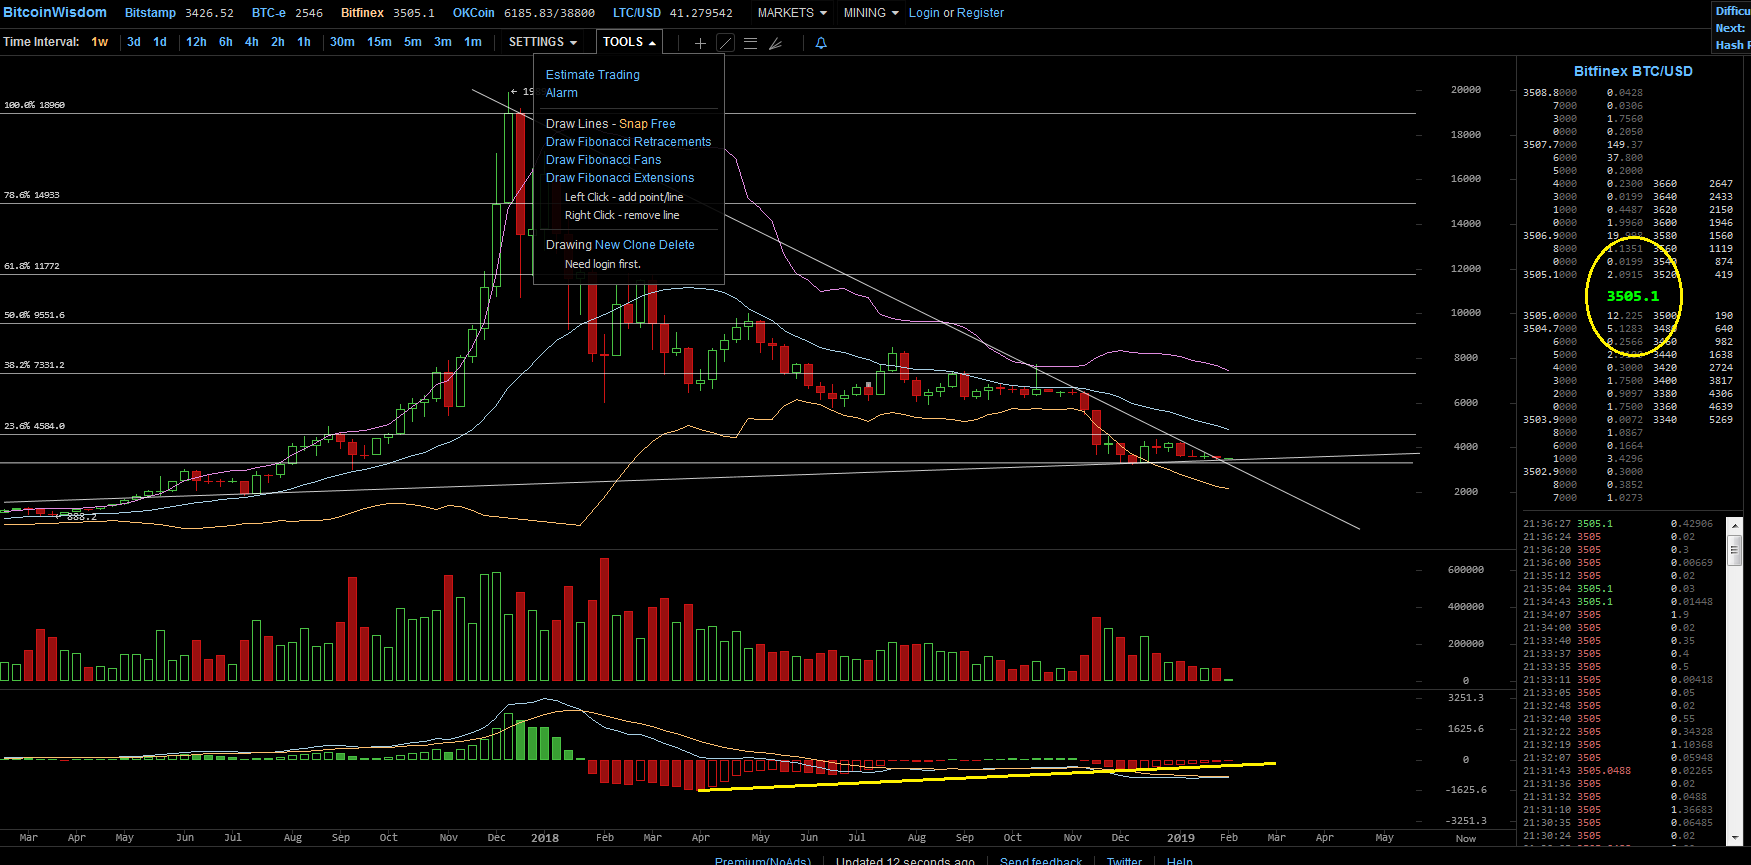Select the crosshair cursor tool

(700, 43)
